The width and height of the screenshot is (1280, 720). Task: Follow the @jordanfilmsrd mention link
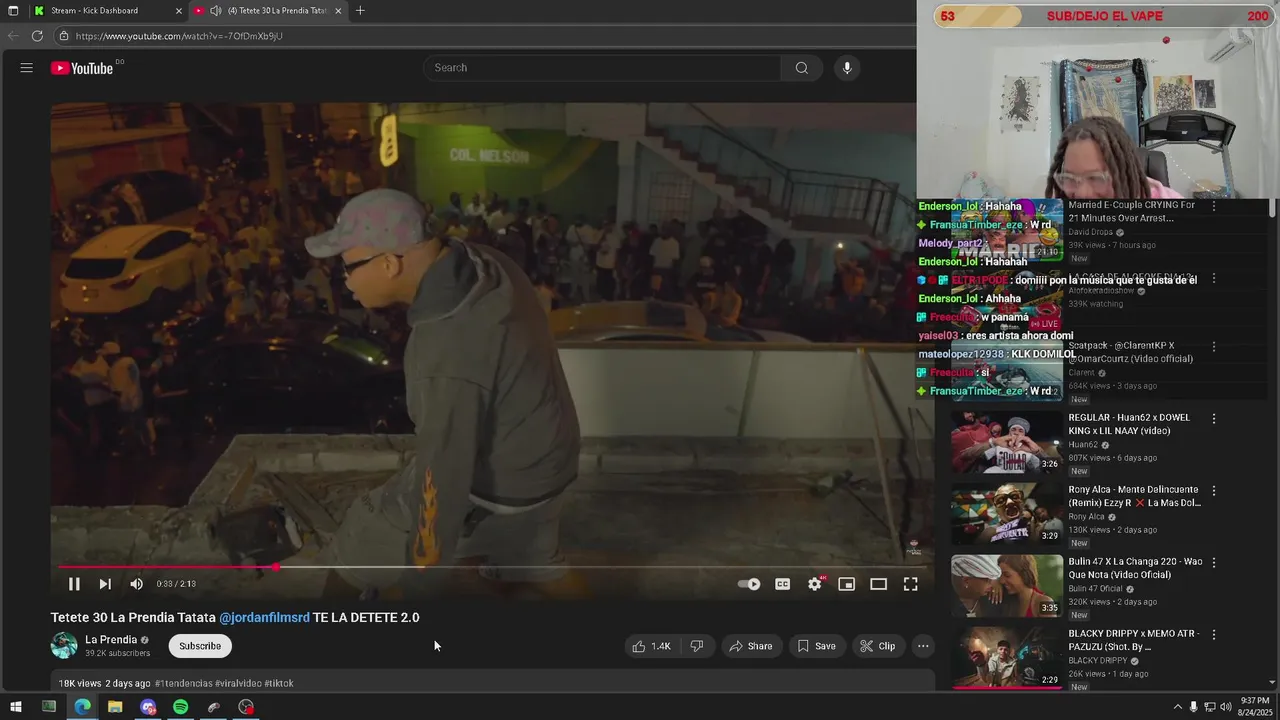(264, 618)
